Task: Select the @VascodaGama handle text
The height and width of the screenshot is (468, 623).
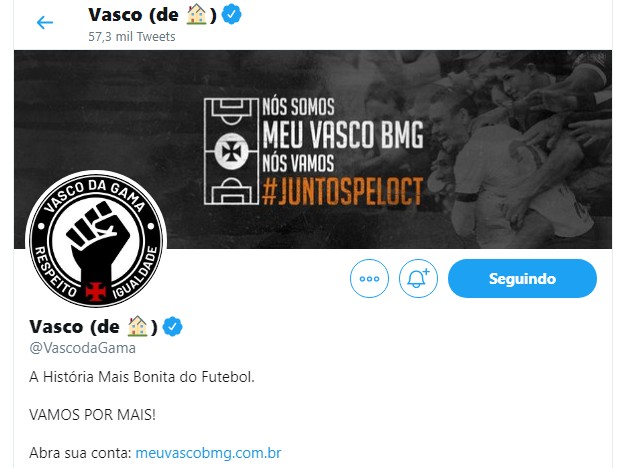Action: (83, 348)
